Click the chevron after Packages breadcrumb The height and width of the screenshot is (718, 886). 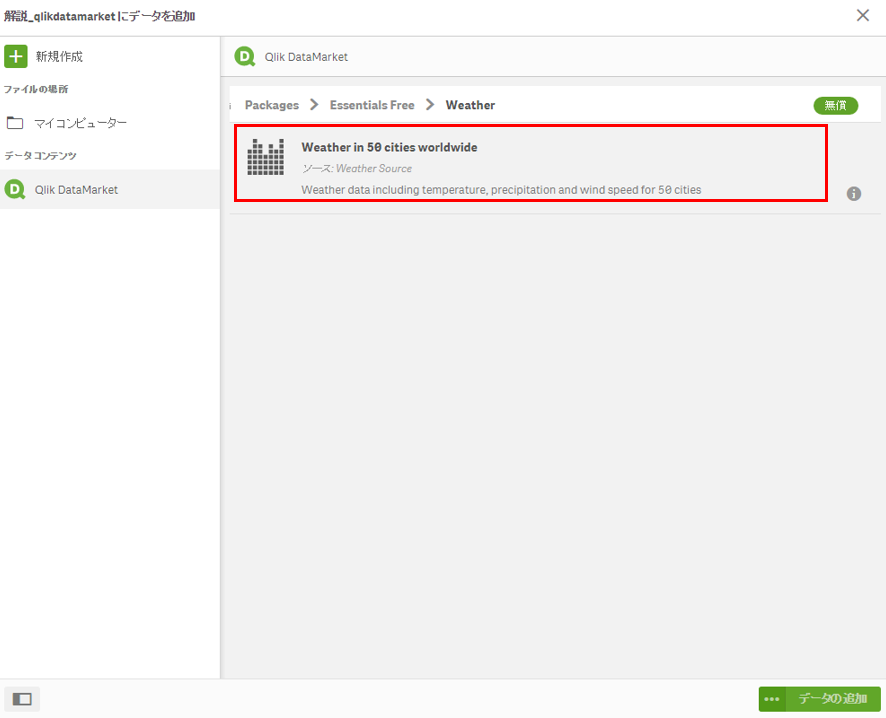click(314, 105)
